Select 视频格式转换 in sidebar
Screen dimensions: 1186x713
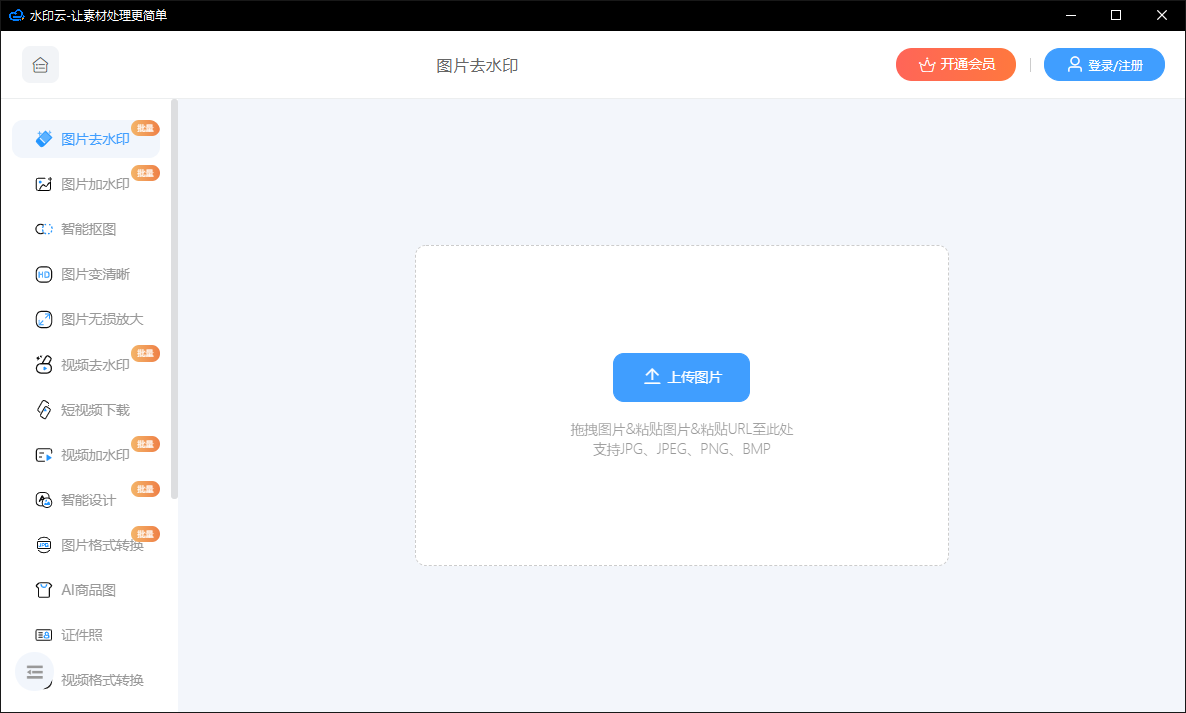click(x=102, y=680)
